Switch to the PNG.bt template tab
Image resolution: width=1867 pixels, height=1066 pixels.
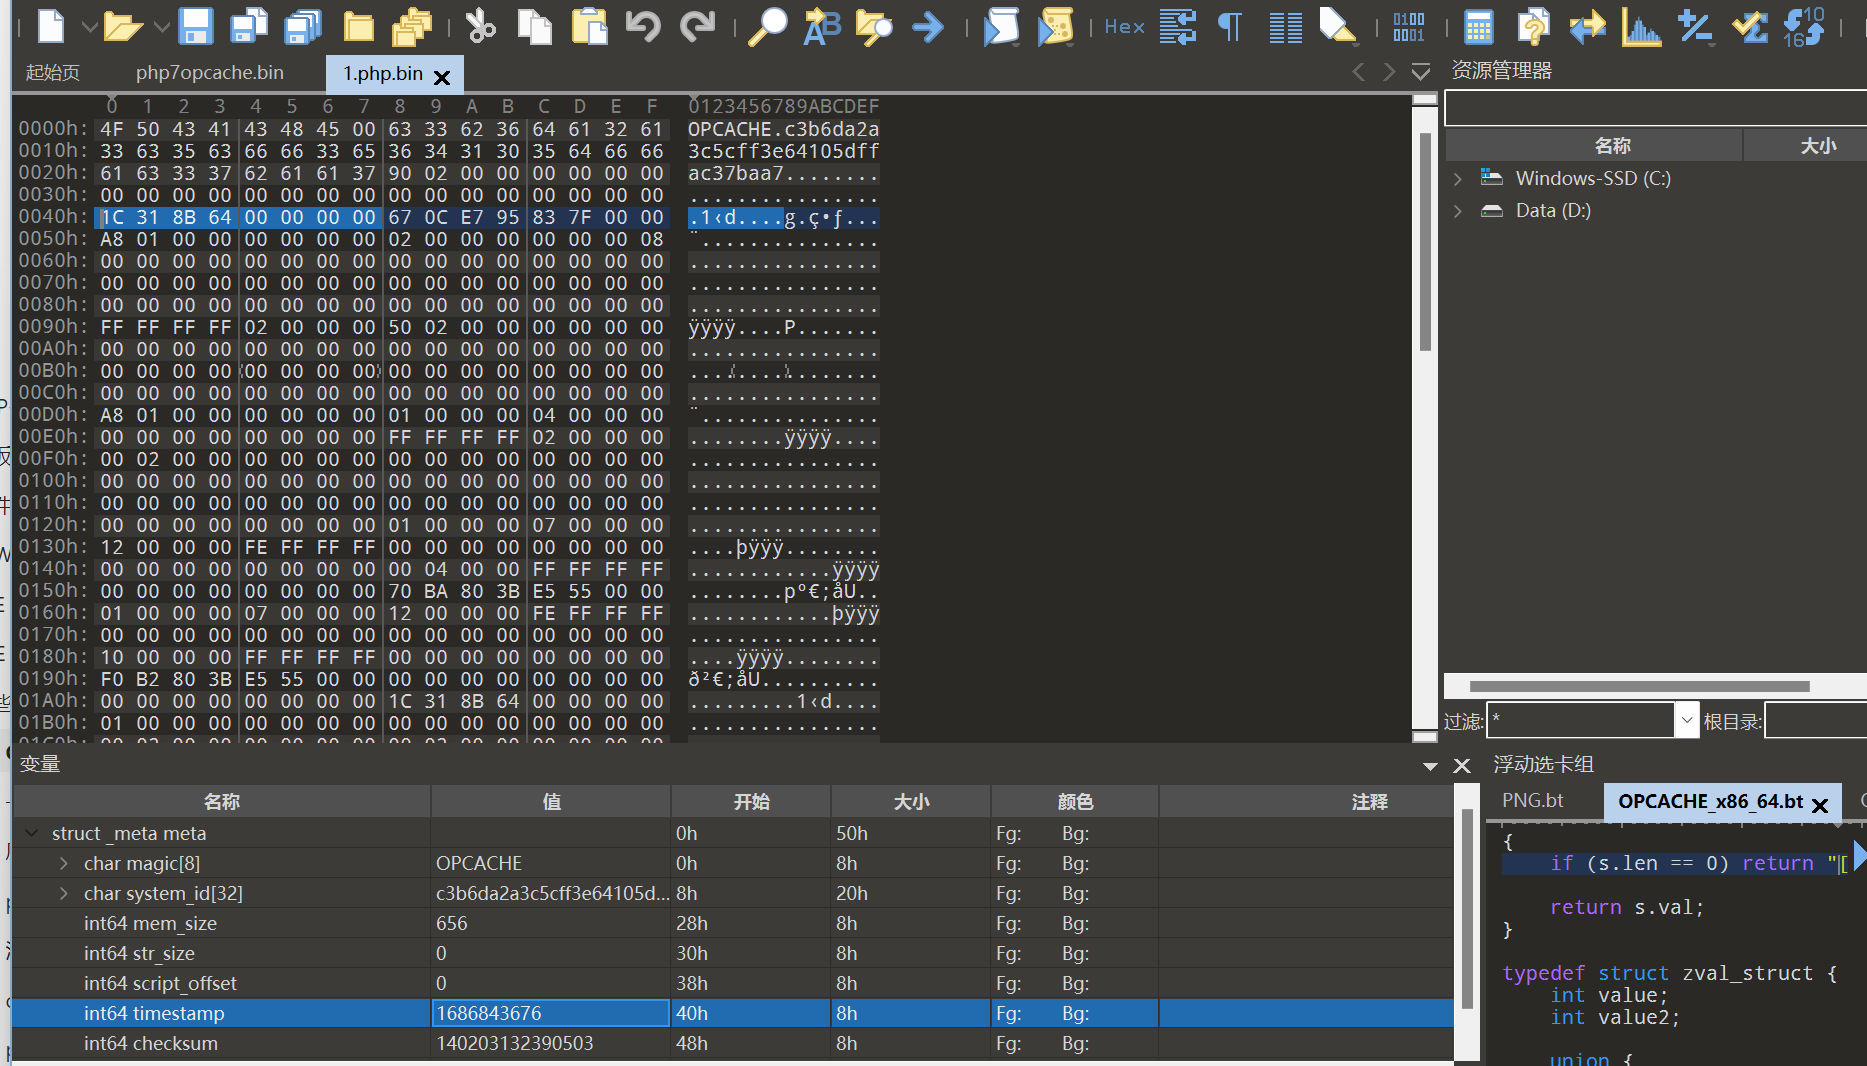(x=1532, y=801)
